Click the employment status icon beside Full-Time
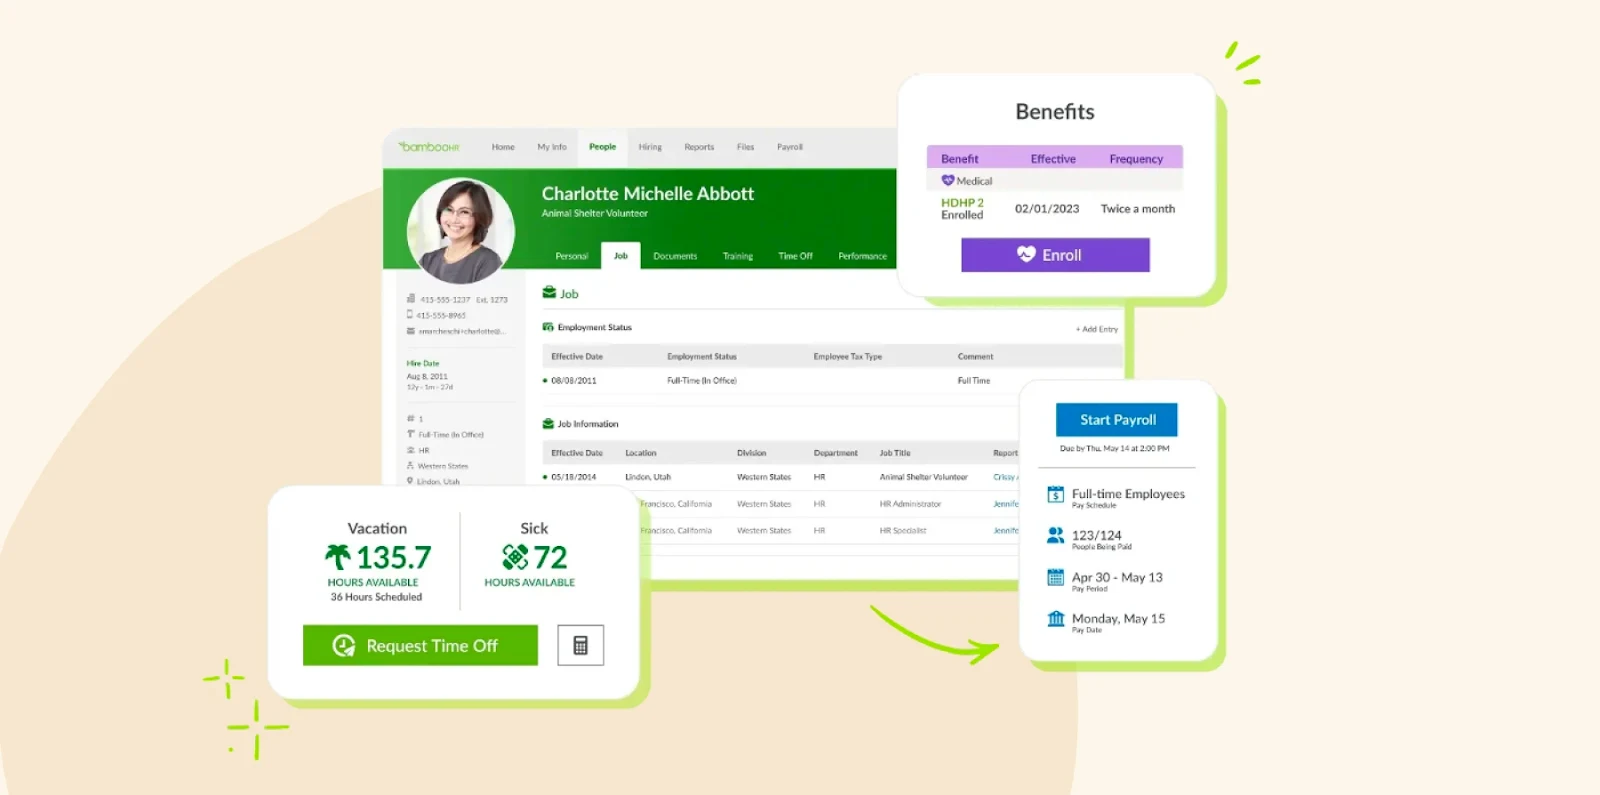 (411, 434)
